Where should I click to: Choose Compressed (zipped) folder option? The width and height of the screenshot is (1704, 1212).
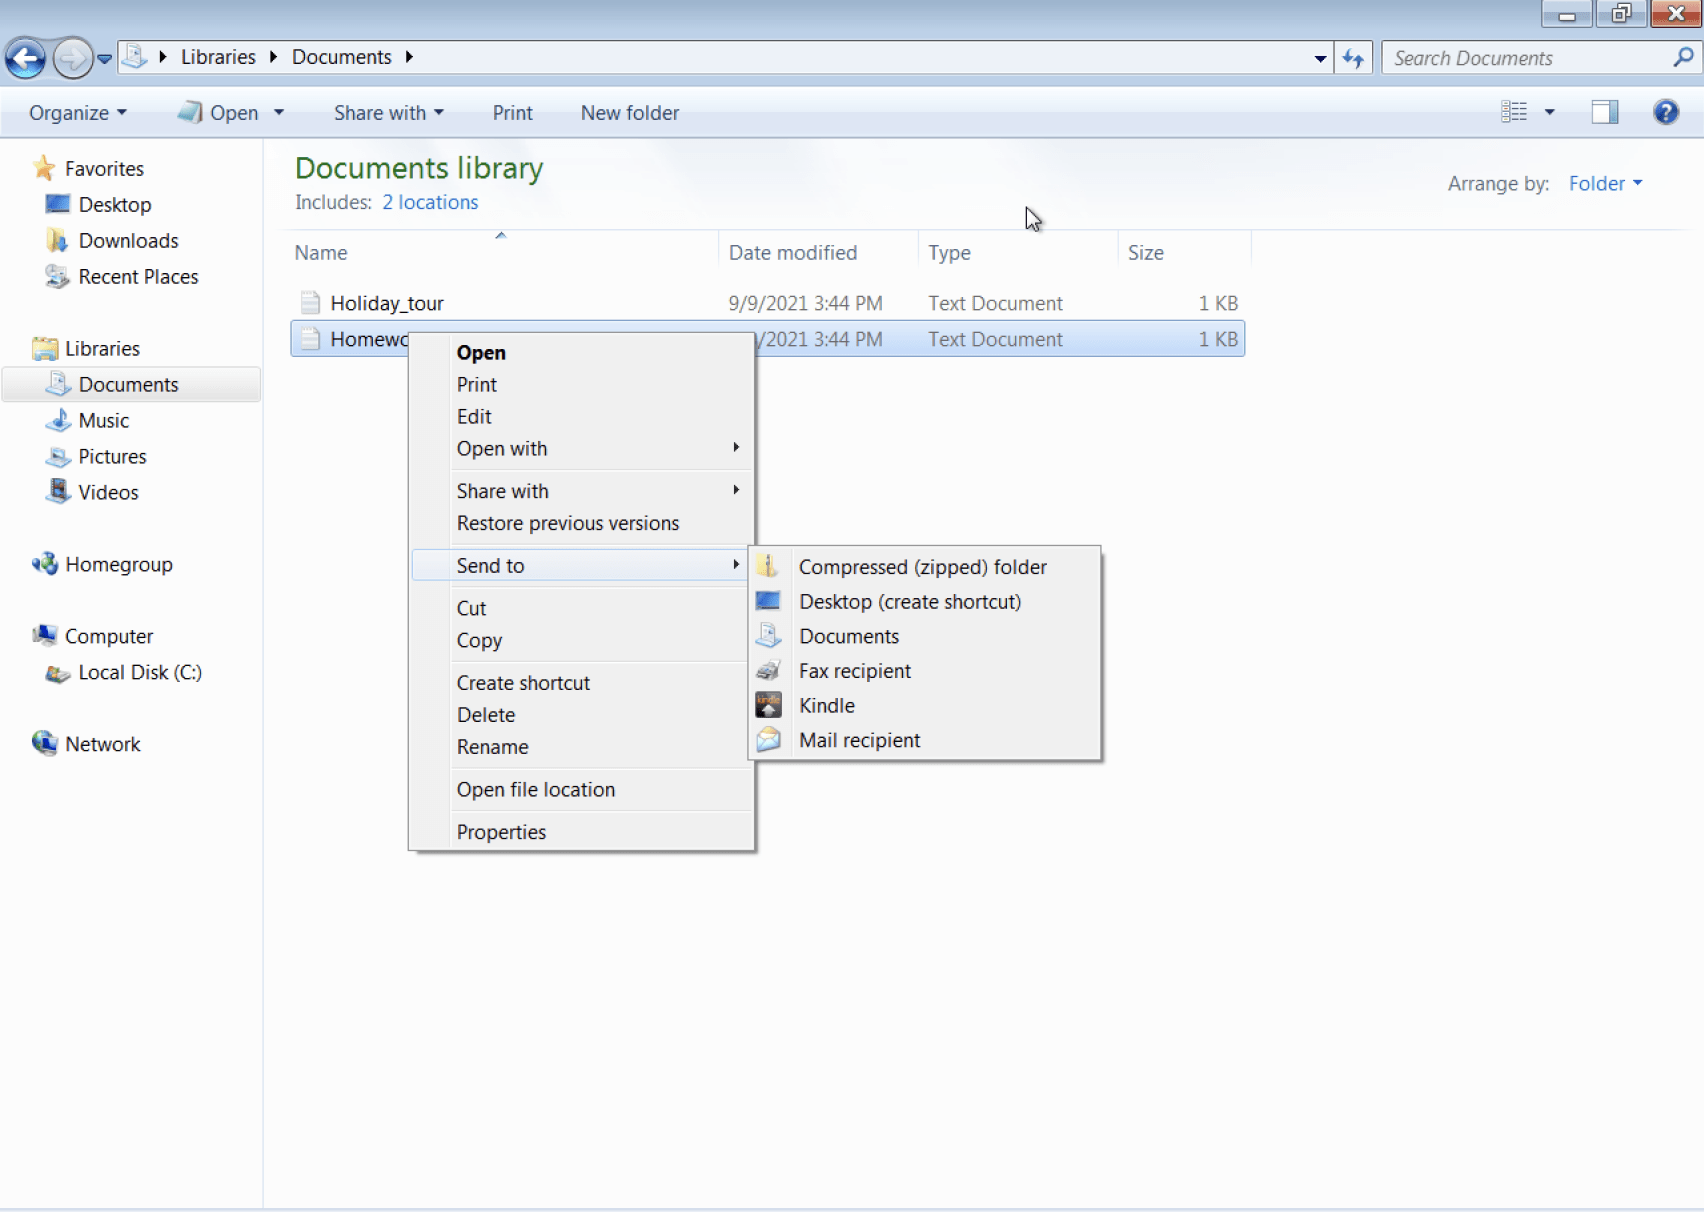[x=922, y=567]
